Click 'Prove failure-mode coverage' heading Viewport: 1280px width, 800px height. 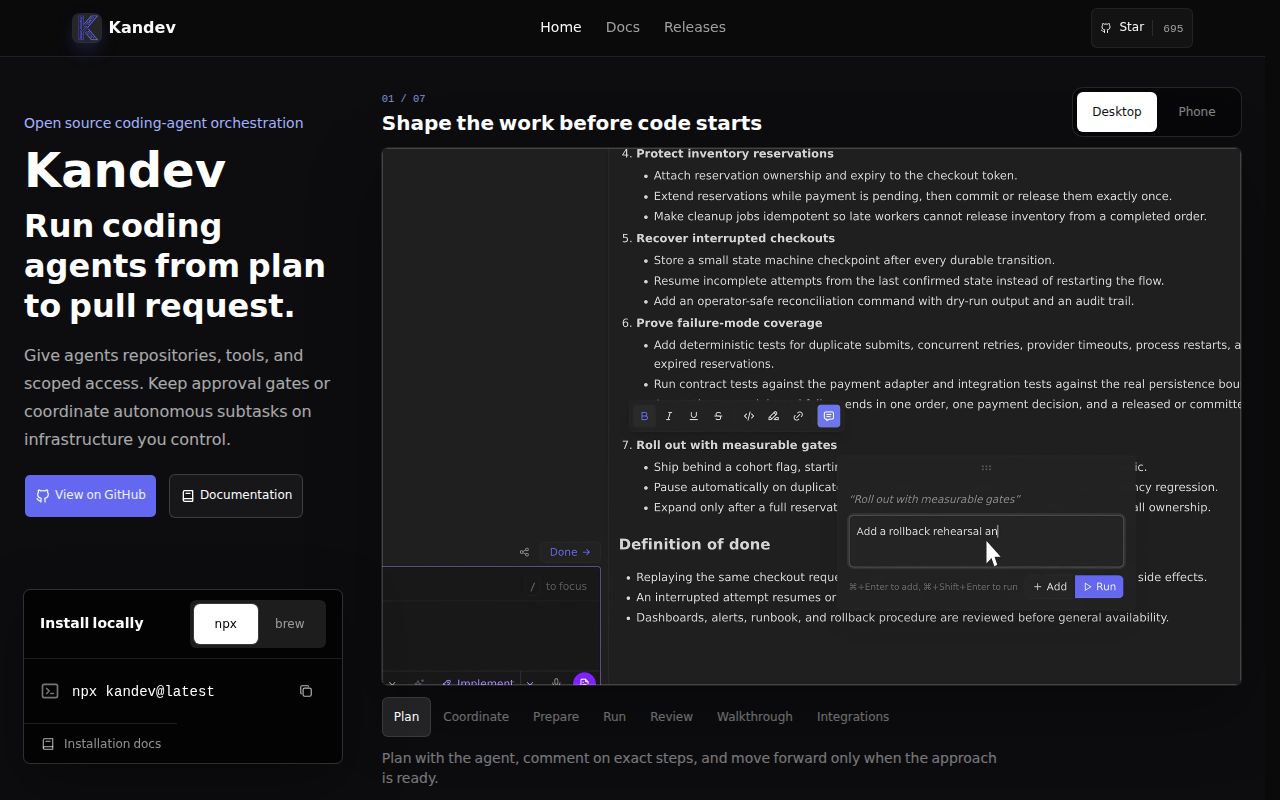729,323
